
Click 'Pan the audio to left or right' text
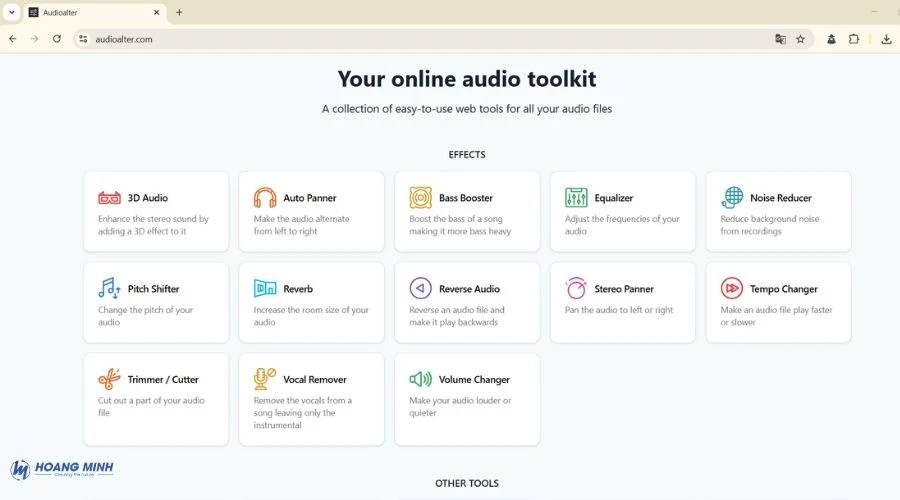tap(619, 310)
